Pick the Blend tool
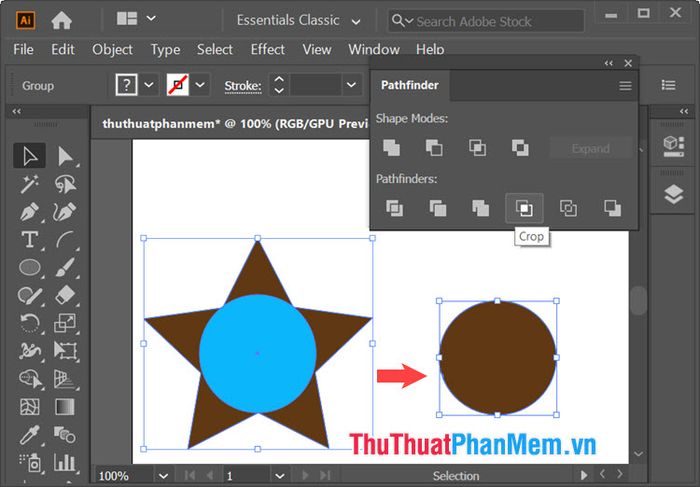The image size is (700, 487). pos(65,435)
